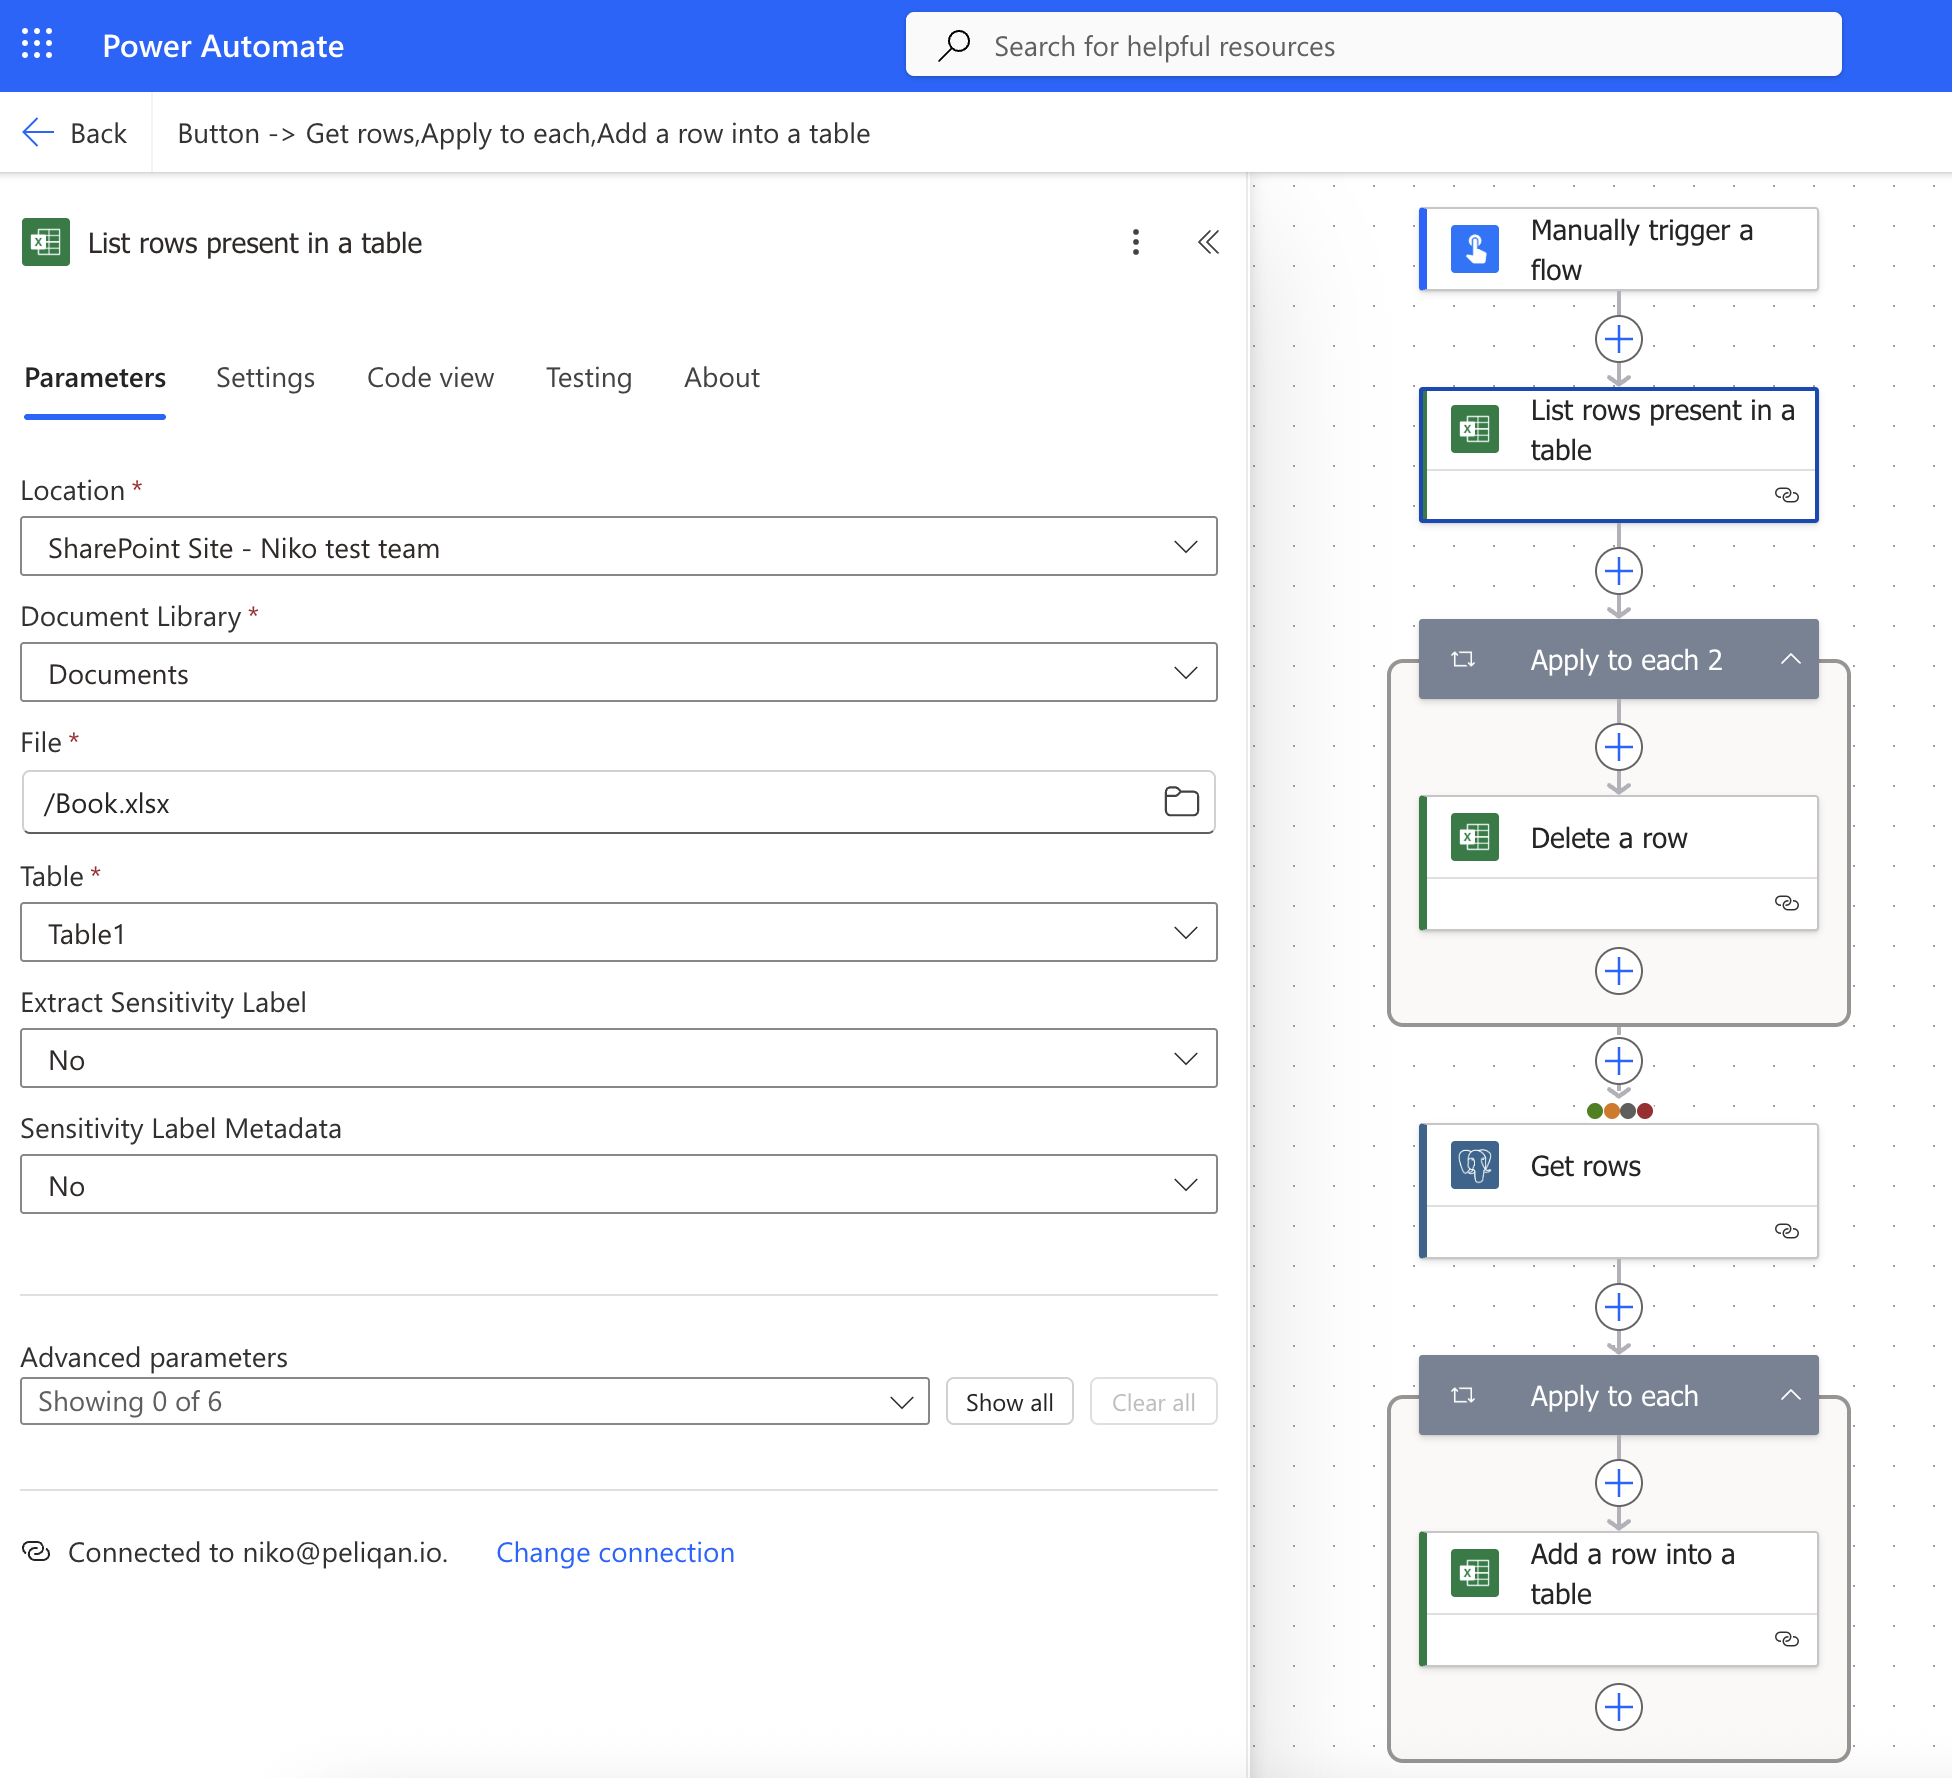
Task: Click the Change connection link
Action: pos(615,1552)
